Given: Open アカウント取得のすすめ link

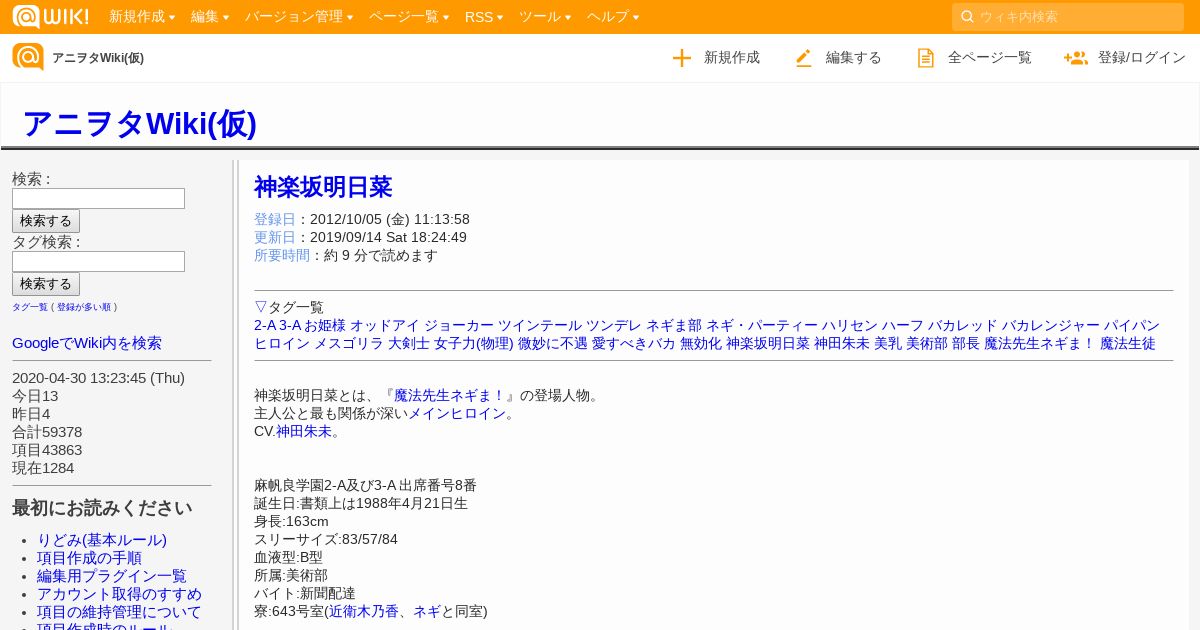Looking at the screenshot, I should point(119,594).
